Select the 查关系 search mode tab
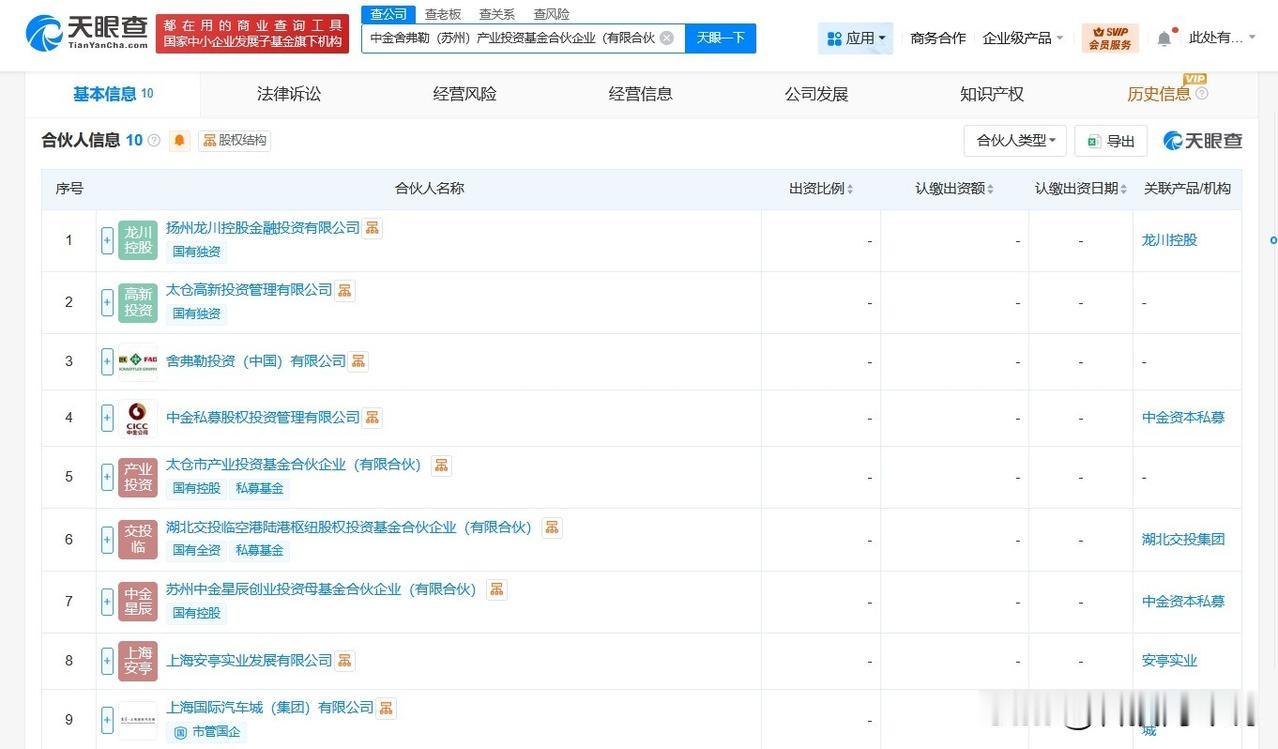The width and height of the screenshot is (1278, 749). [x=497, y=14]
